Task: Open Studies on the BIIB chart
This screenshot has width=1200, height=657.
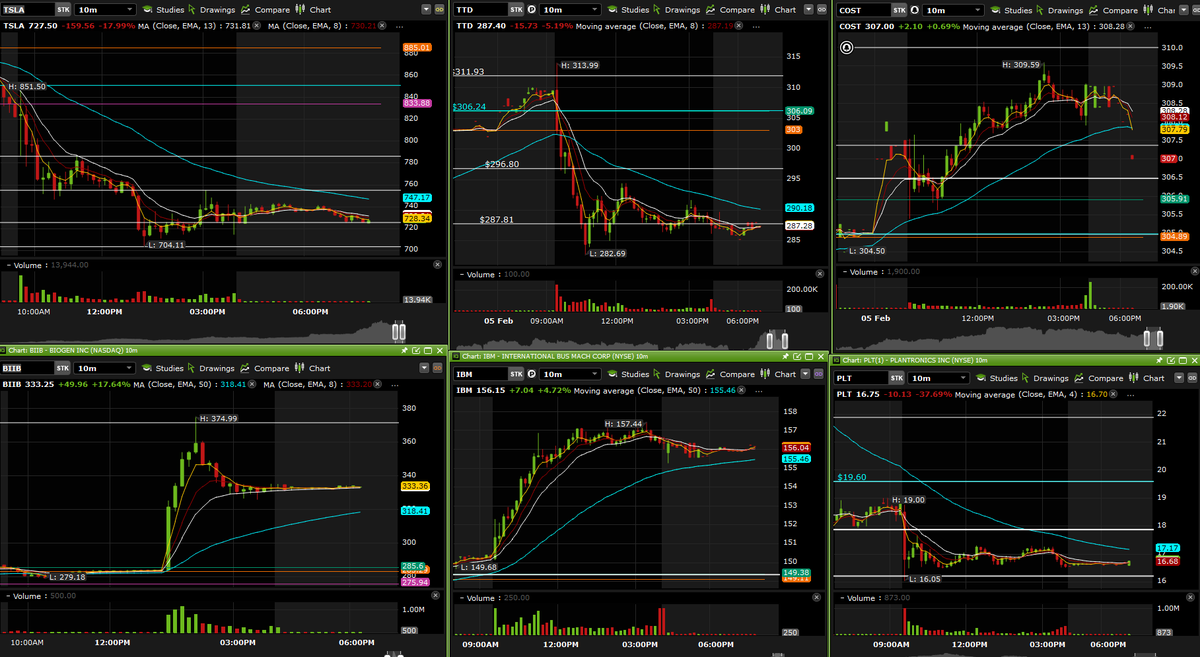Action: (163, 368)
